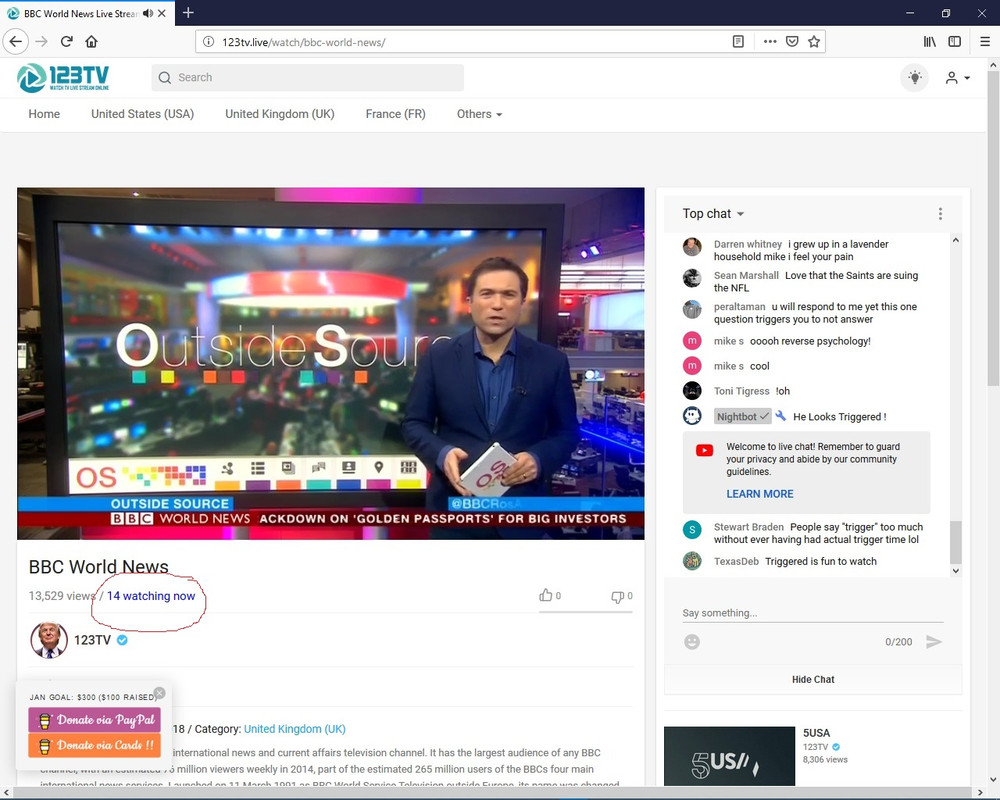This screenshot has height=800, width=1000.
Task: Go back with browser back arrow
Action: tap(15, 41)
